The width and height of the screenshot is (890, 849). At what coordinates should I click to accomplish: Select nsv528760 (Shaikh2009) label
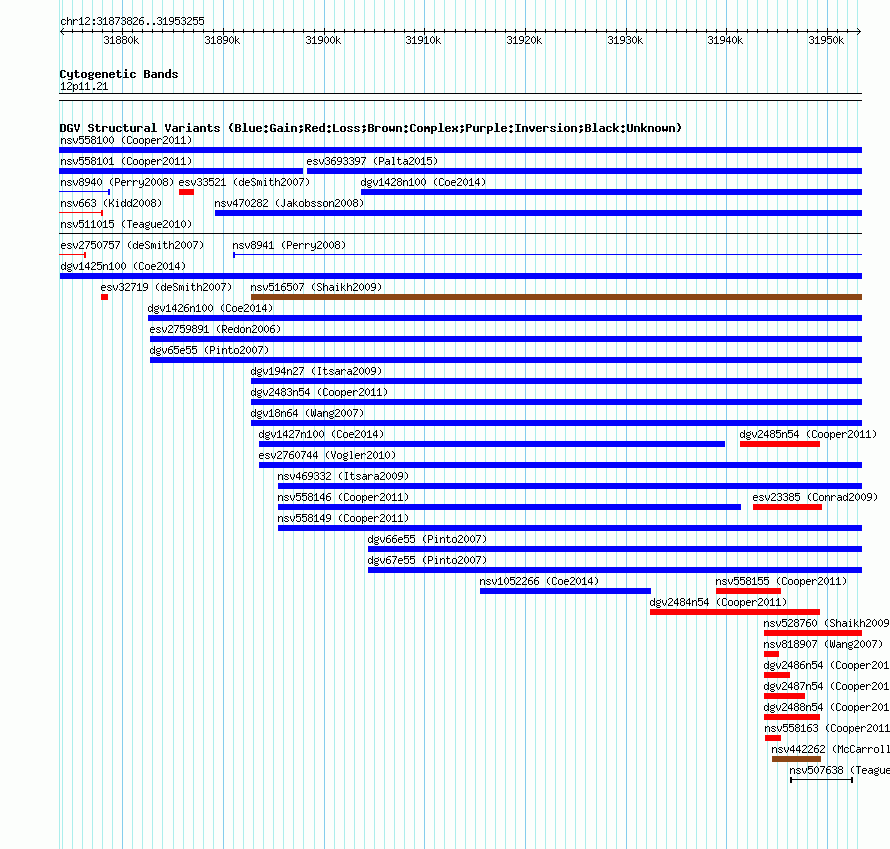826,623
